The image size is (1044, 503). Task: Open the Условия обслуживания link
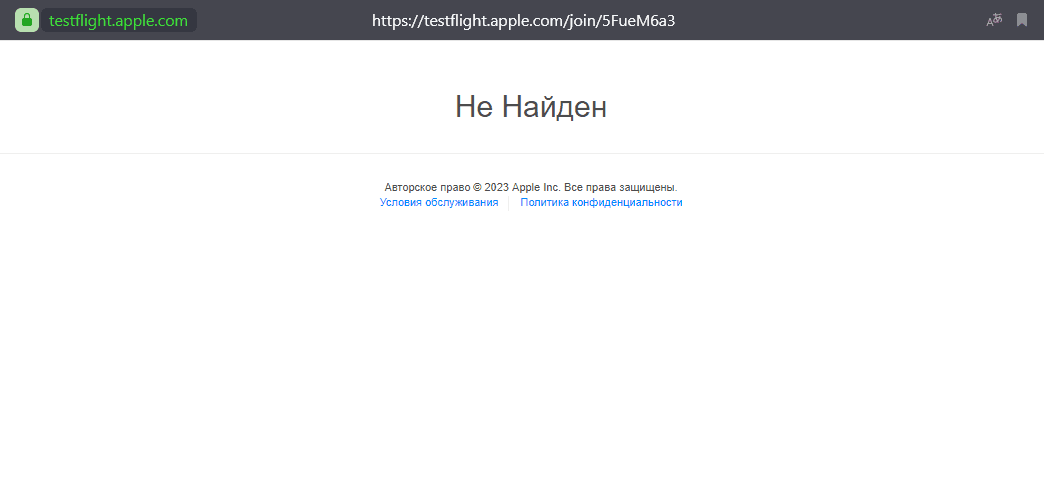(x=439, y=202)
